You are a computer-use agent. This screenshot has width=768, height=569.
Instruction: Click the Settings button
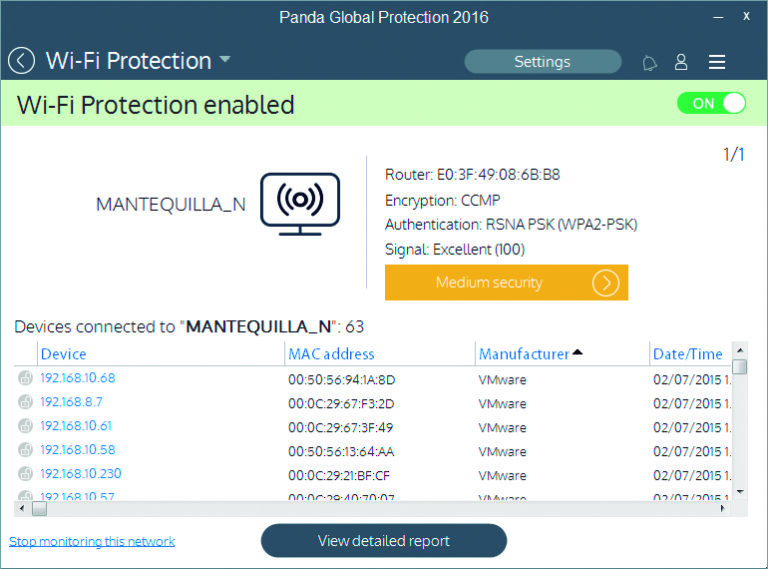542,62
